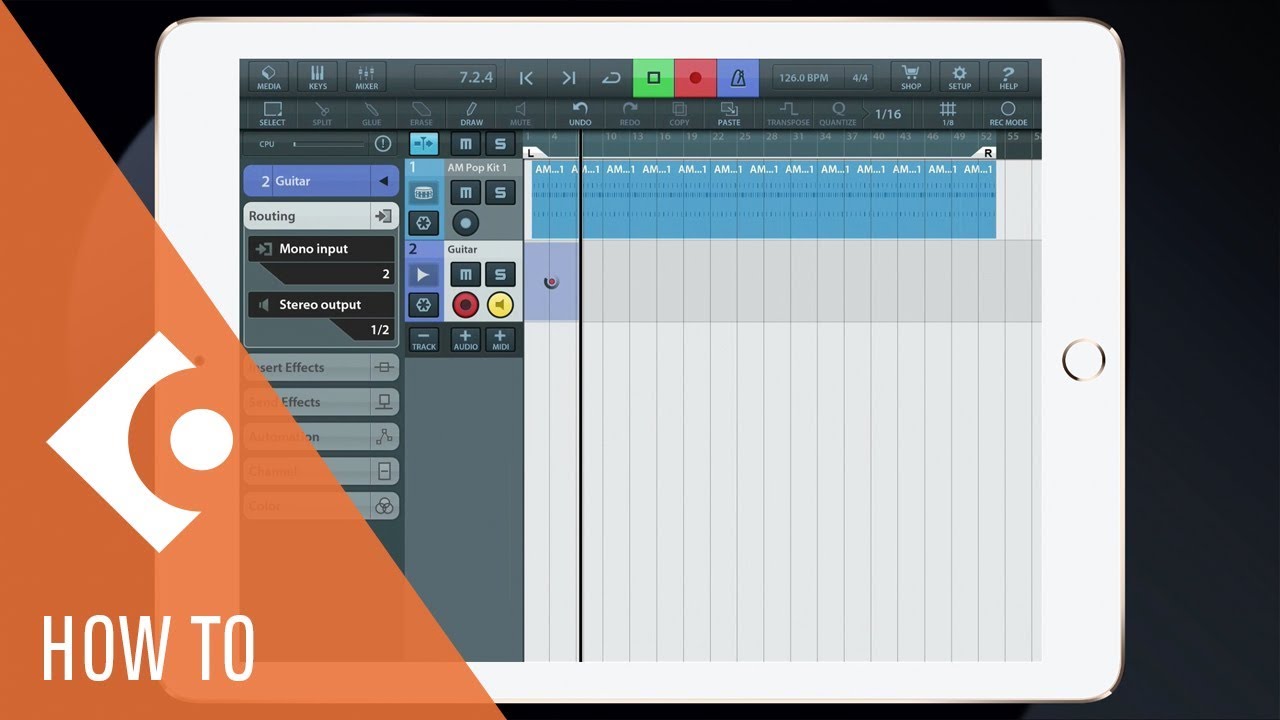Choose the ERASE tool

click(x=421, y=114)
